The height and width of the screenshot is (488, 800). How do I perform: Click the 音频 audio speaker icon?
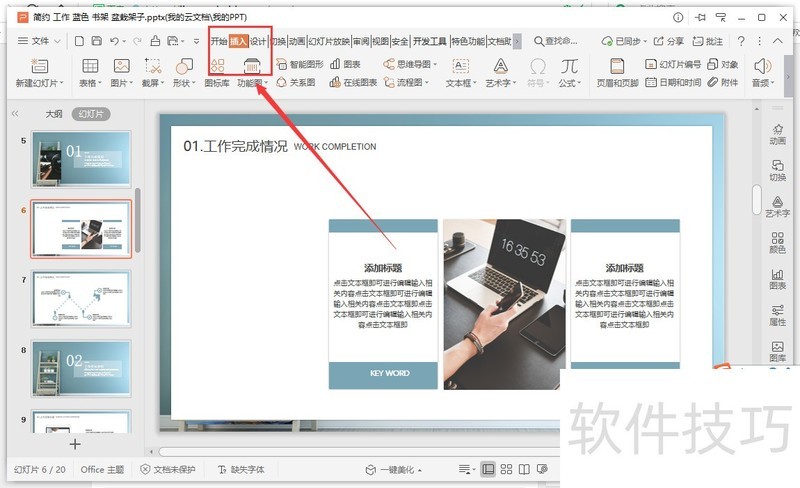(762, 66)
